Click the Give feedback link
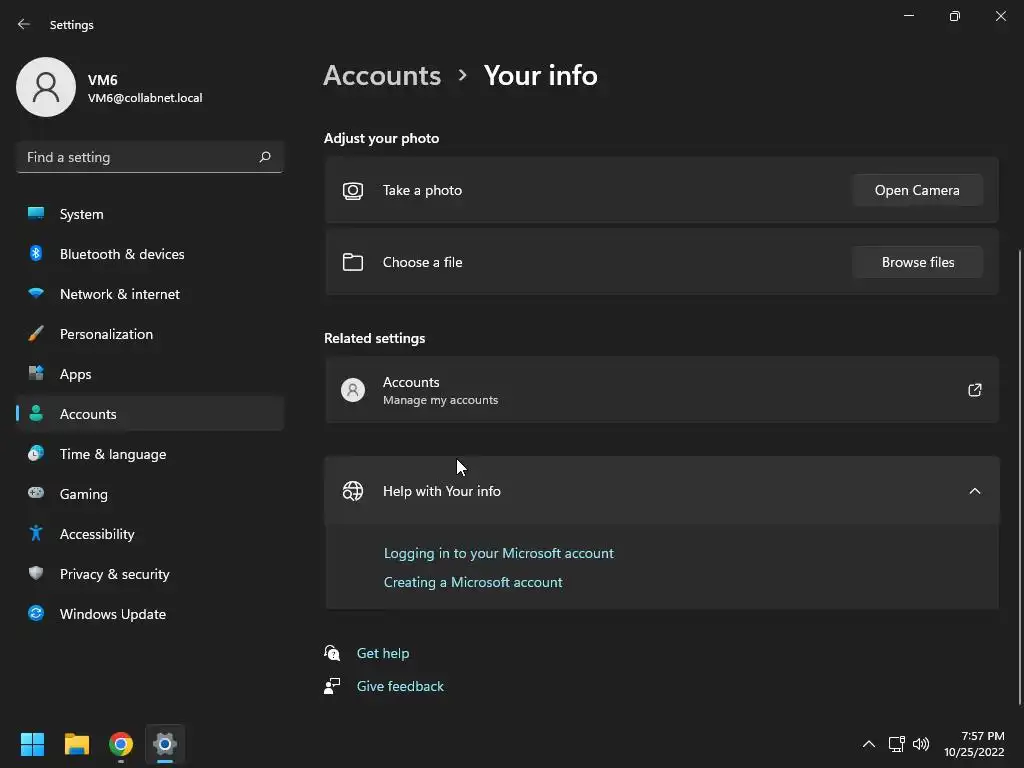This screenshot has width=1024, height=768. click(x=400, y=686)
